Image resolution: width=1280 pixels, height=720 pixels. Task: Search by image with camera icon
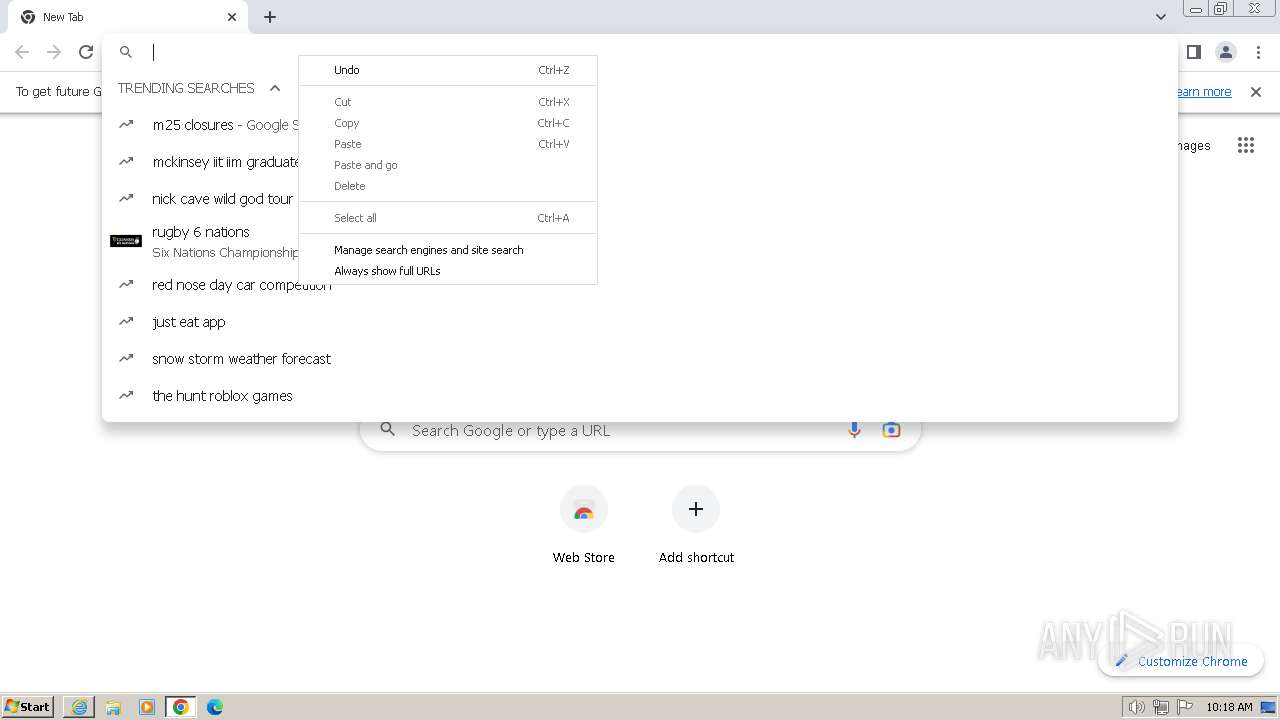(x=891, y=430)
